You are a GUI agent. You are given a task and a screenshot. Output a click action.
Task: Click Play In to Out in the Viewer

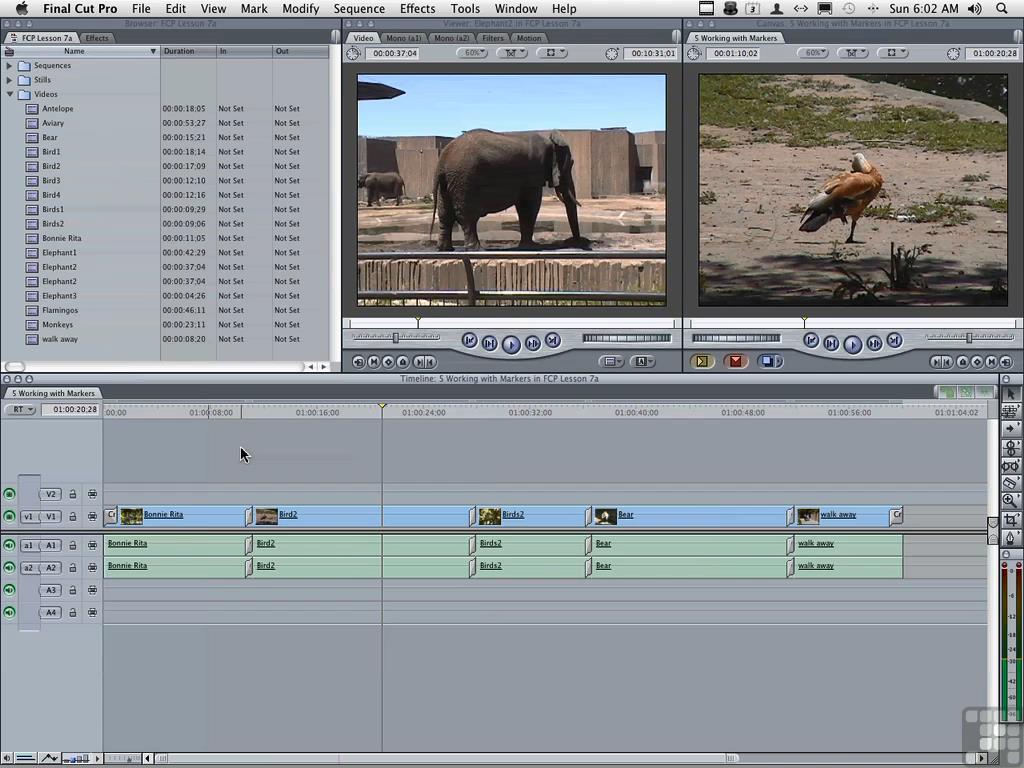(x=490, y=343)
